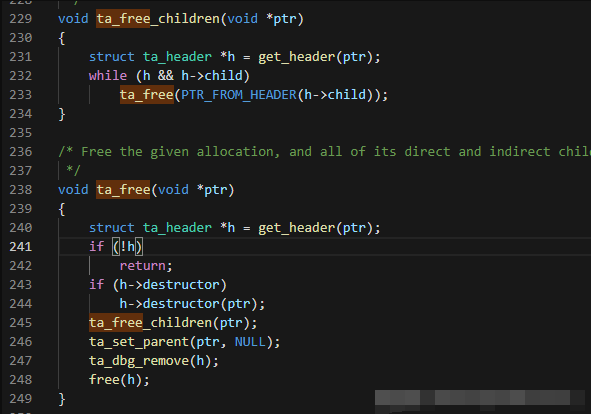Click the highlighted ta_free call on line 233

pyautogui.click(x=147, y=95)
